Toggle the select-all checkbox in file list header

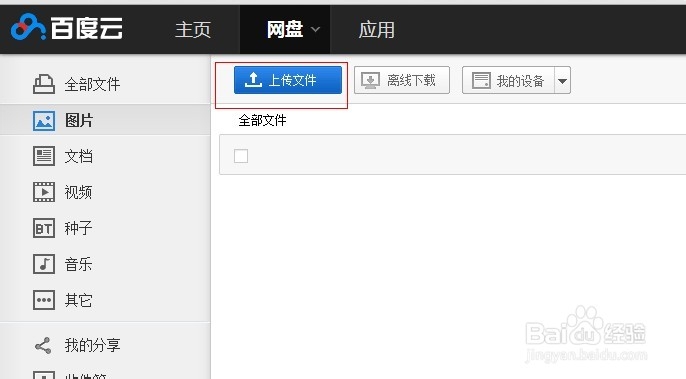pos(241,156)
